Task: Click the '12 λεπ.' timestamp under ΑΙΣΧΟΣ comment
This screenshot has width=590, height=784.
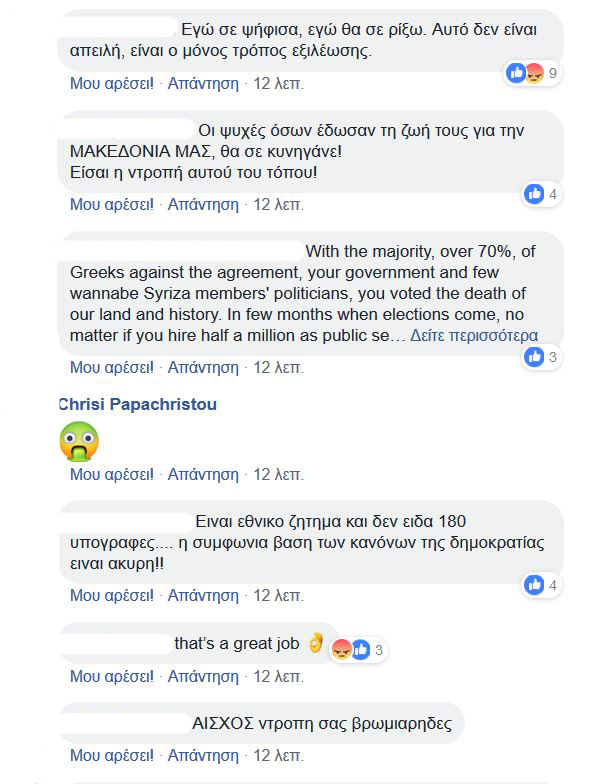Action: pos(278,756)
